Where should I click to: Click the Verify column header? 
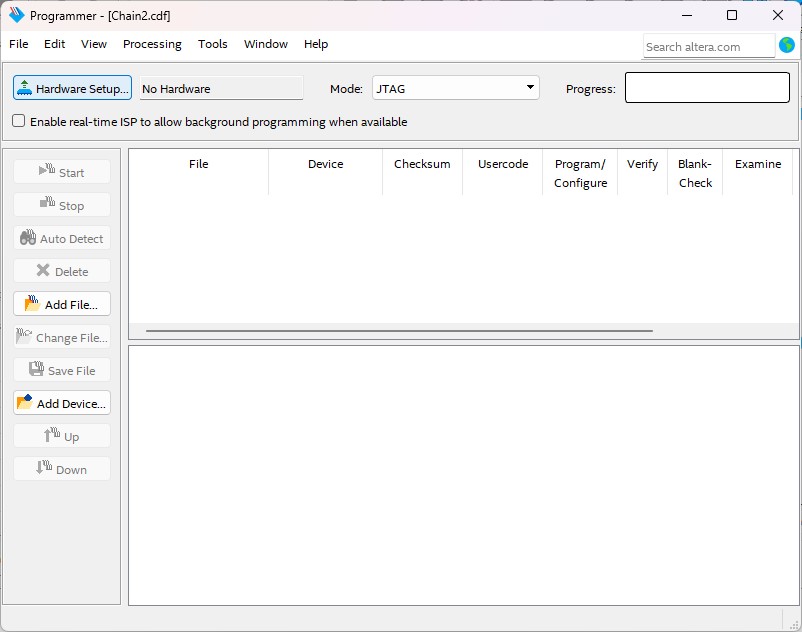click(x=642, y=172)
